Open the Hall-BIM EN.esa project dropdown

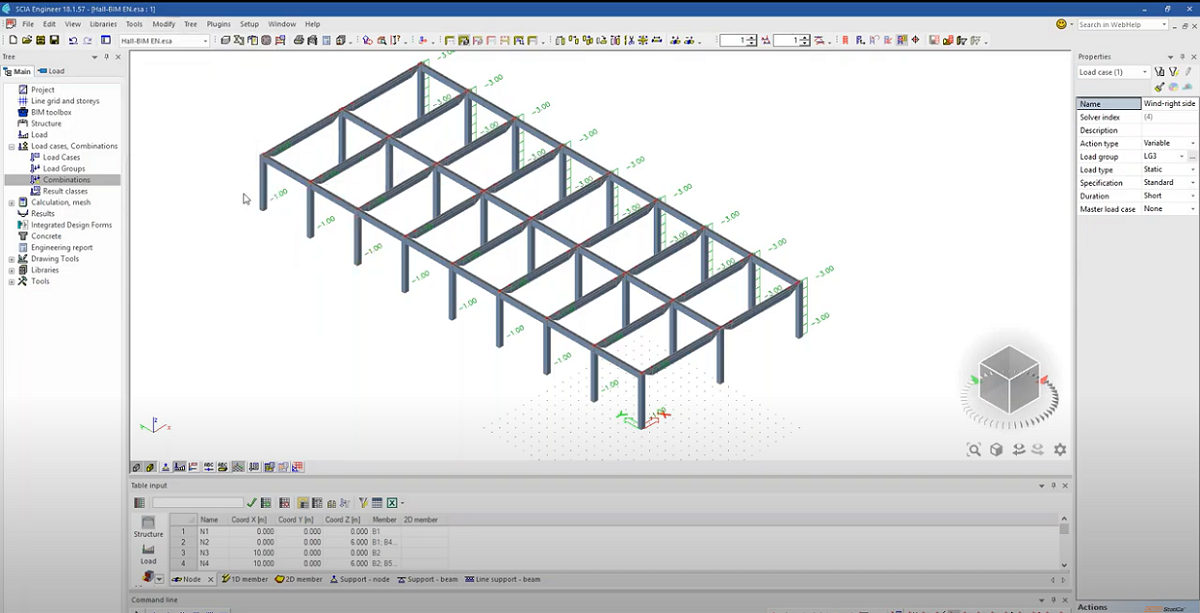[206, 41]
